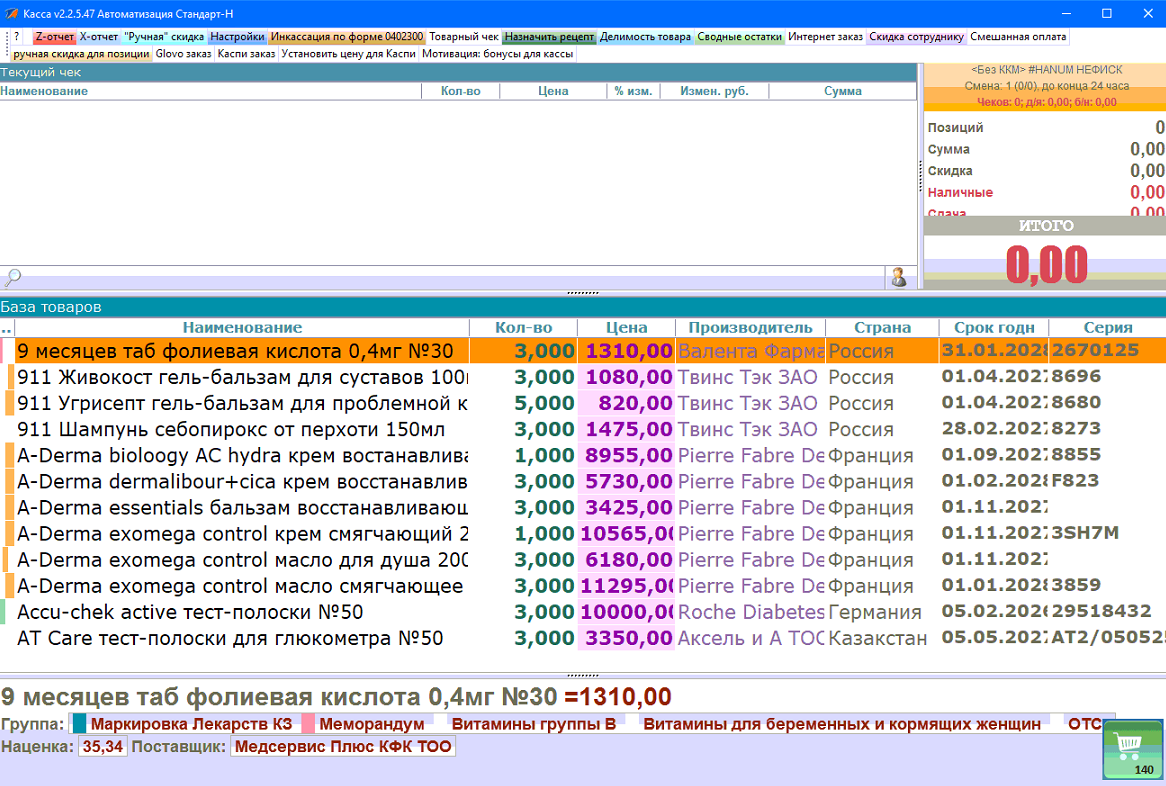Select Accu-chek active тест-полоски №50 row
The width and height of the screenshot is (1166, 786).
[583, 612]
